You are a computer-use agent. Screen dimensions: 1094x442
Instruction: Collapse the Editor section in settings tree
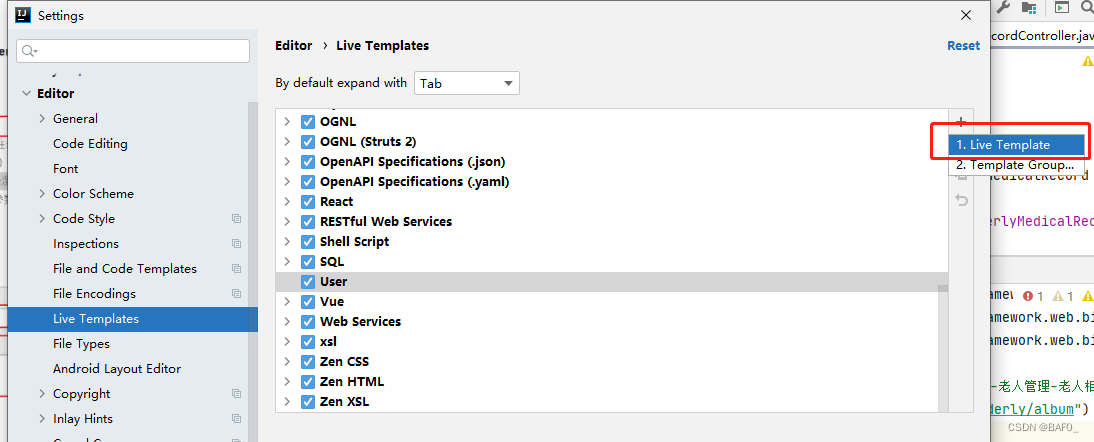(27, 93)
